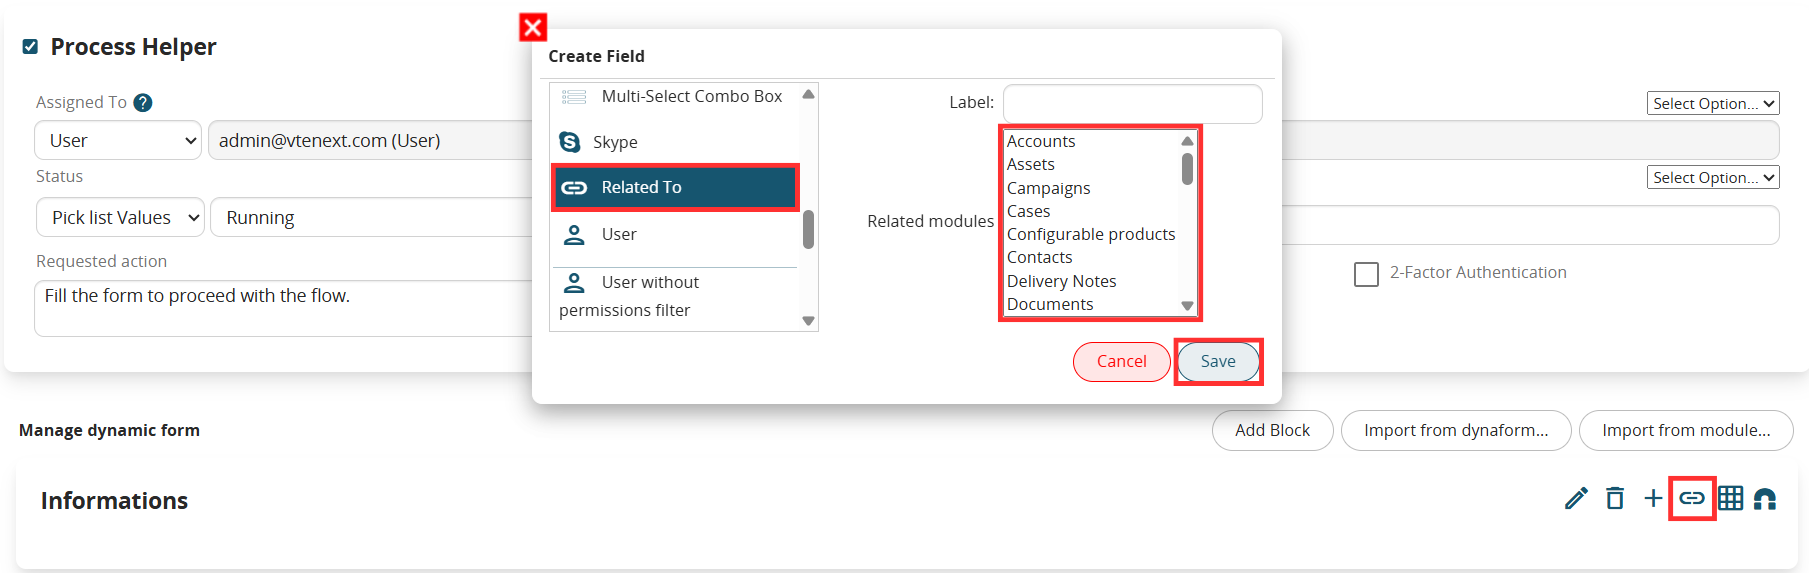Click the link chain icon in Informations
The width and height of the screenshot is (1809, 573).
1692,498
